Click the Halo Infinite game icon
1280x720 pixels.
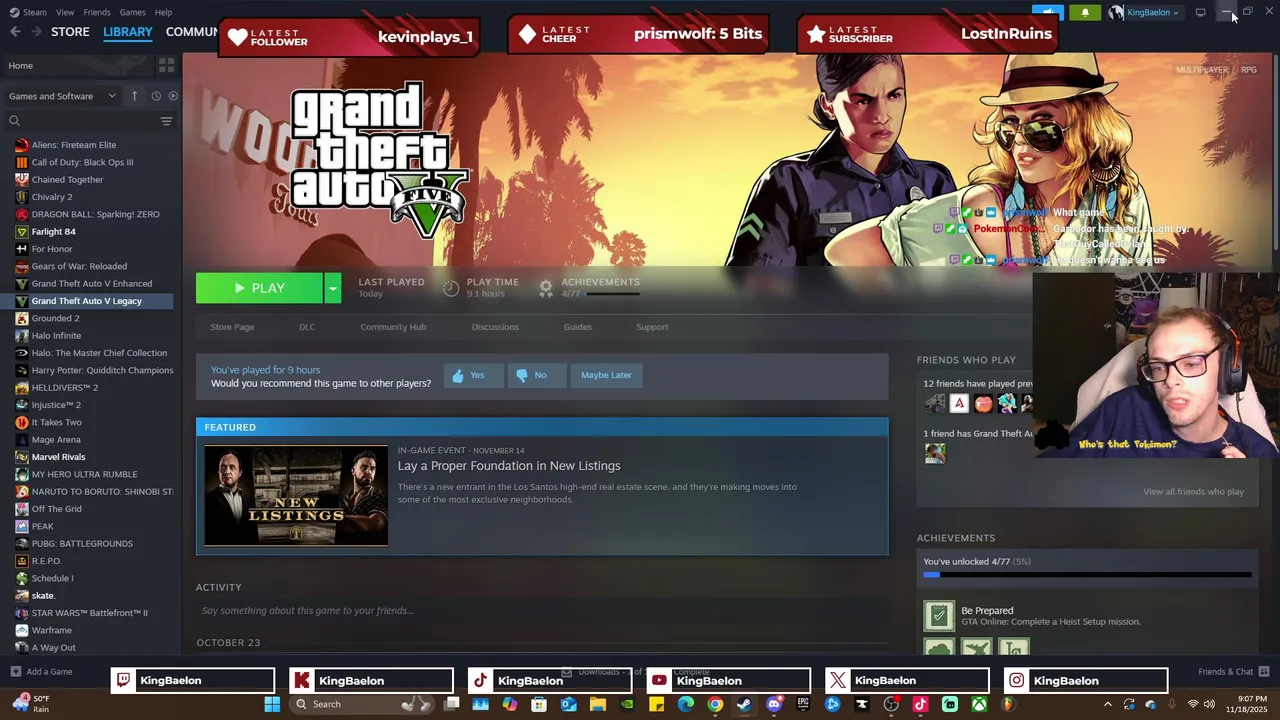coord(22,336)
